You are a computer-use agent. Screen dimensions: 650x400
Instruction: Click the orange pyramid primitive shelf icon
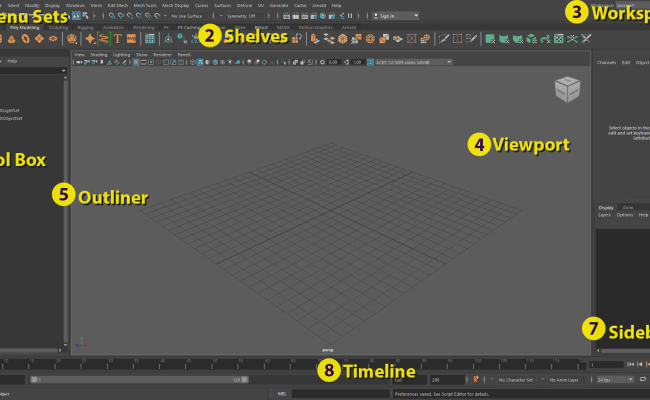[x=12, y=39]
